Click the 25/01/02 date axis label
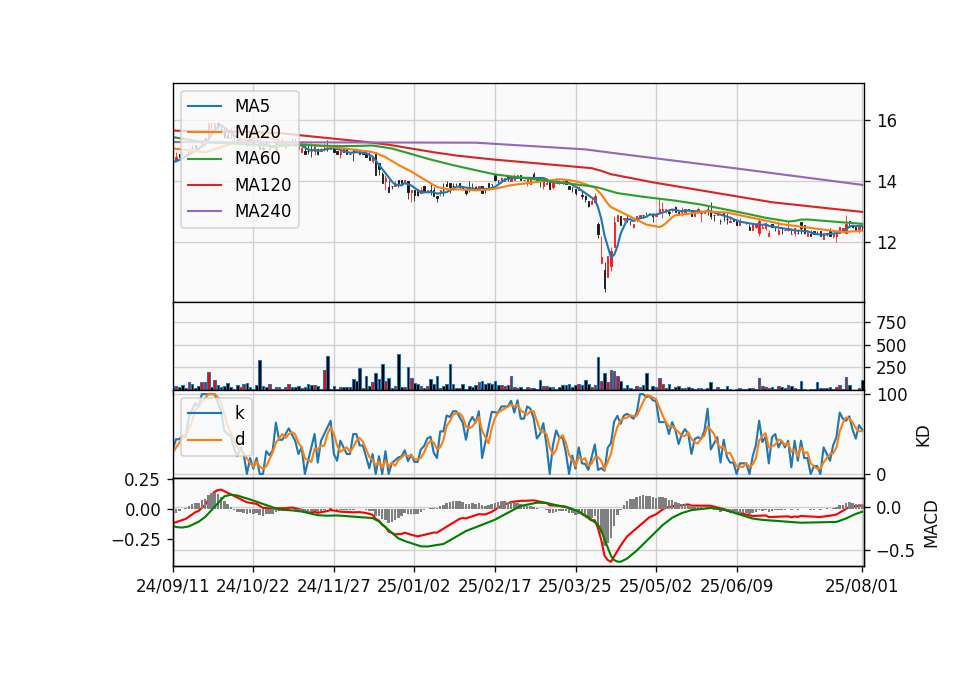The width and height of the screenshot is (960, 690). pos(414,586)
